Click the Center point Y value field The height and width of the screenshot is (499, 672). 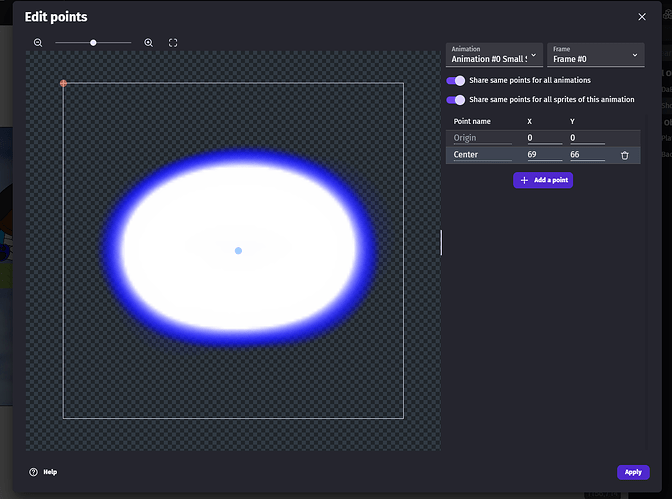586,155
